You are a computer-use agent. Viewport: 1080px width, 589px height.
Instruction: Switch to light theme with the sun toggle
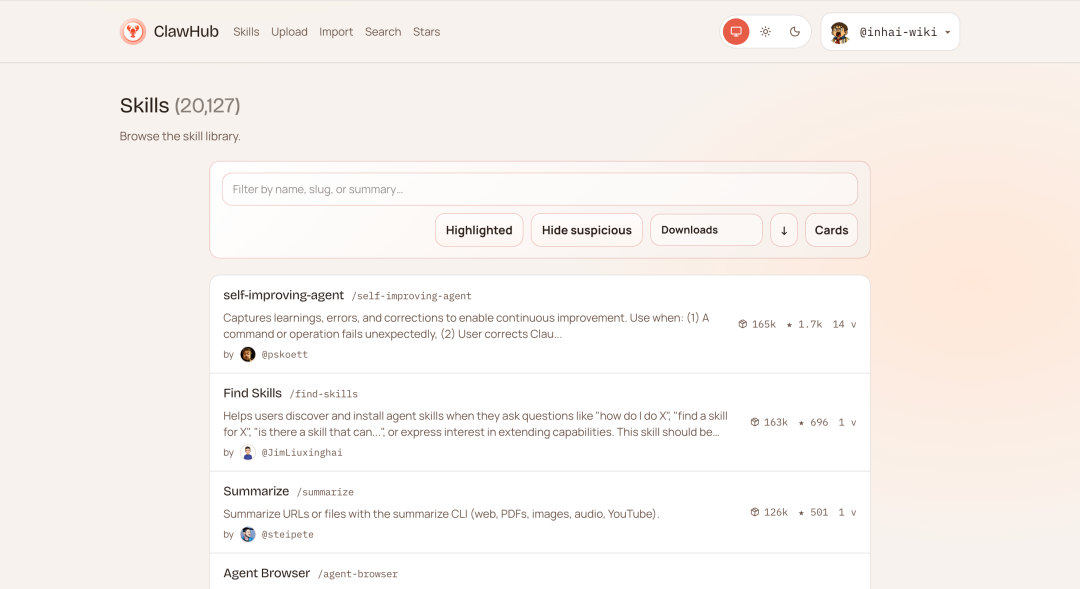[x=765, y=31]
